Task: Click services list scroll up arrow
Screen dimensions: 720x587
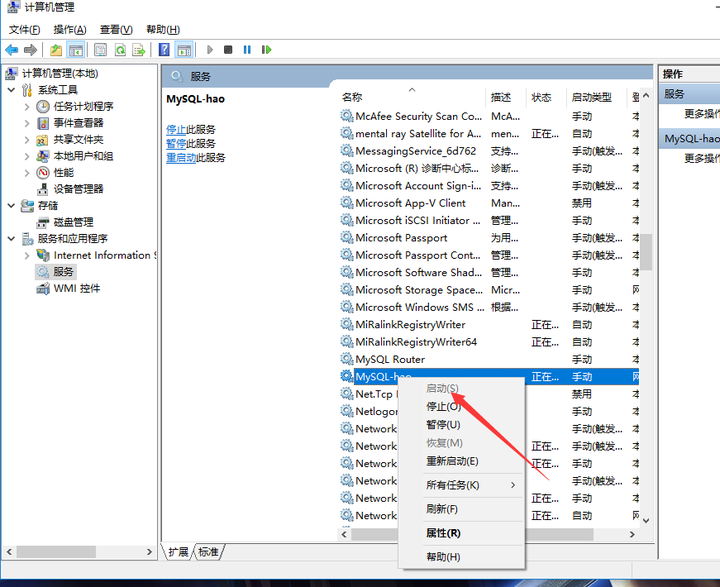Action: coord(646,96)
